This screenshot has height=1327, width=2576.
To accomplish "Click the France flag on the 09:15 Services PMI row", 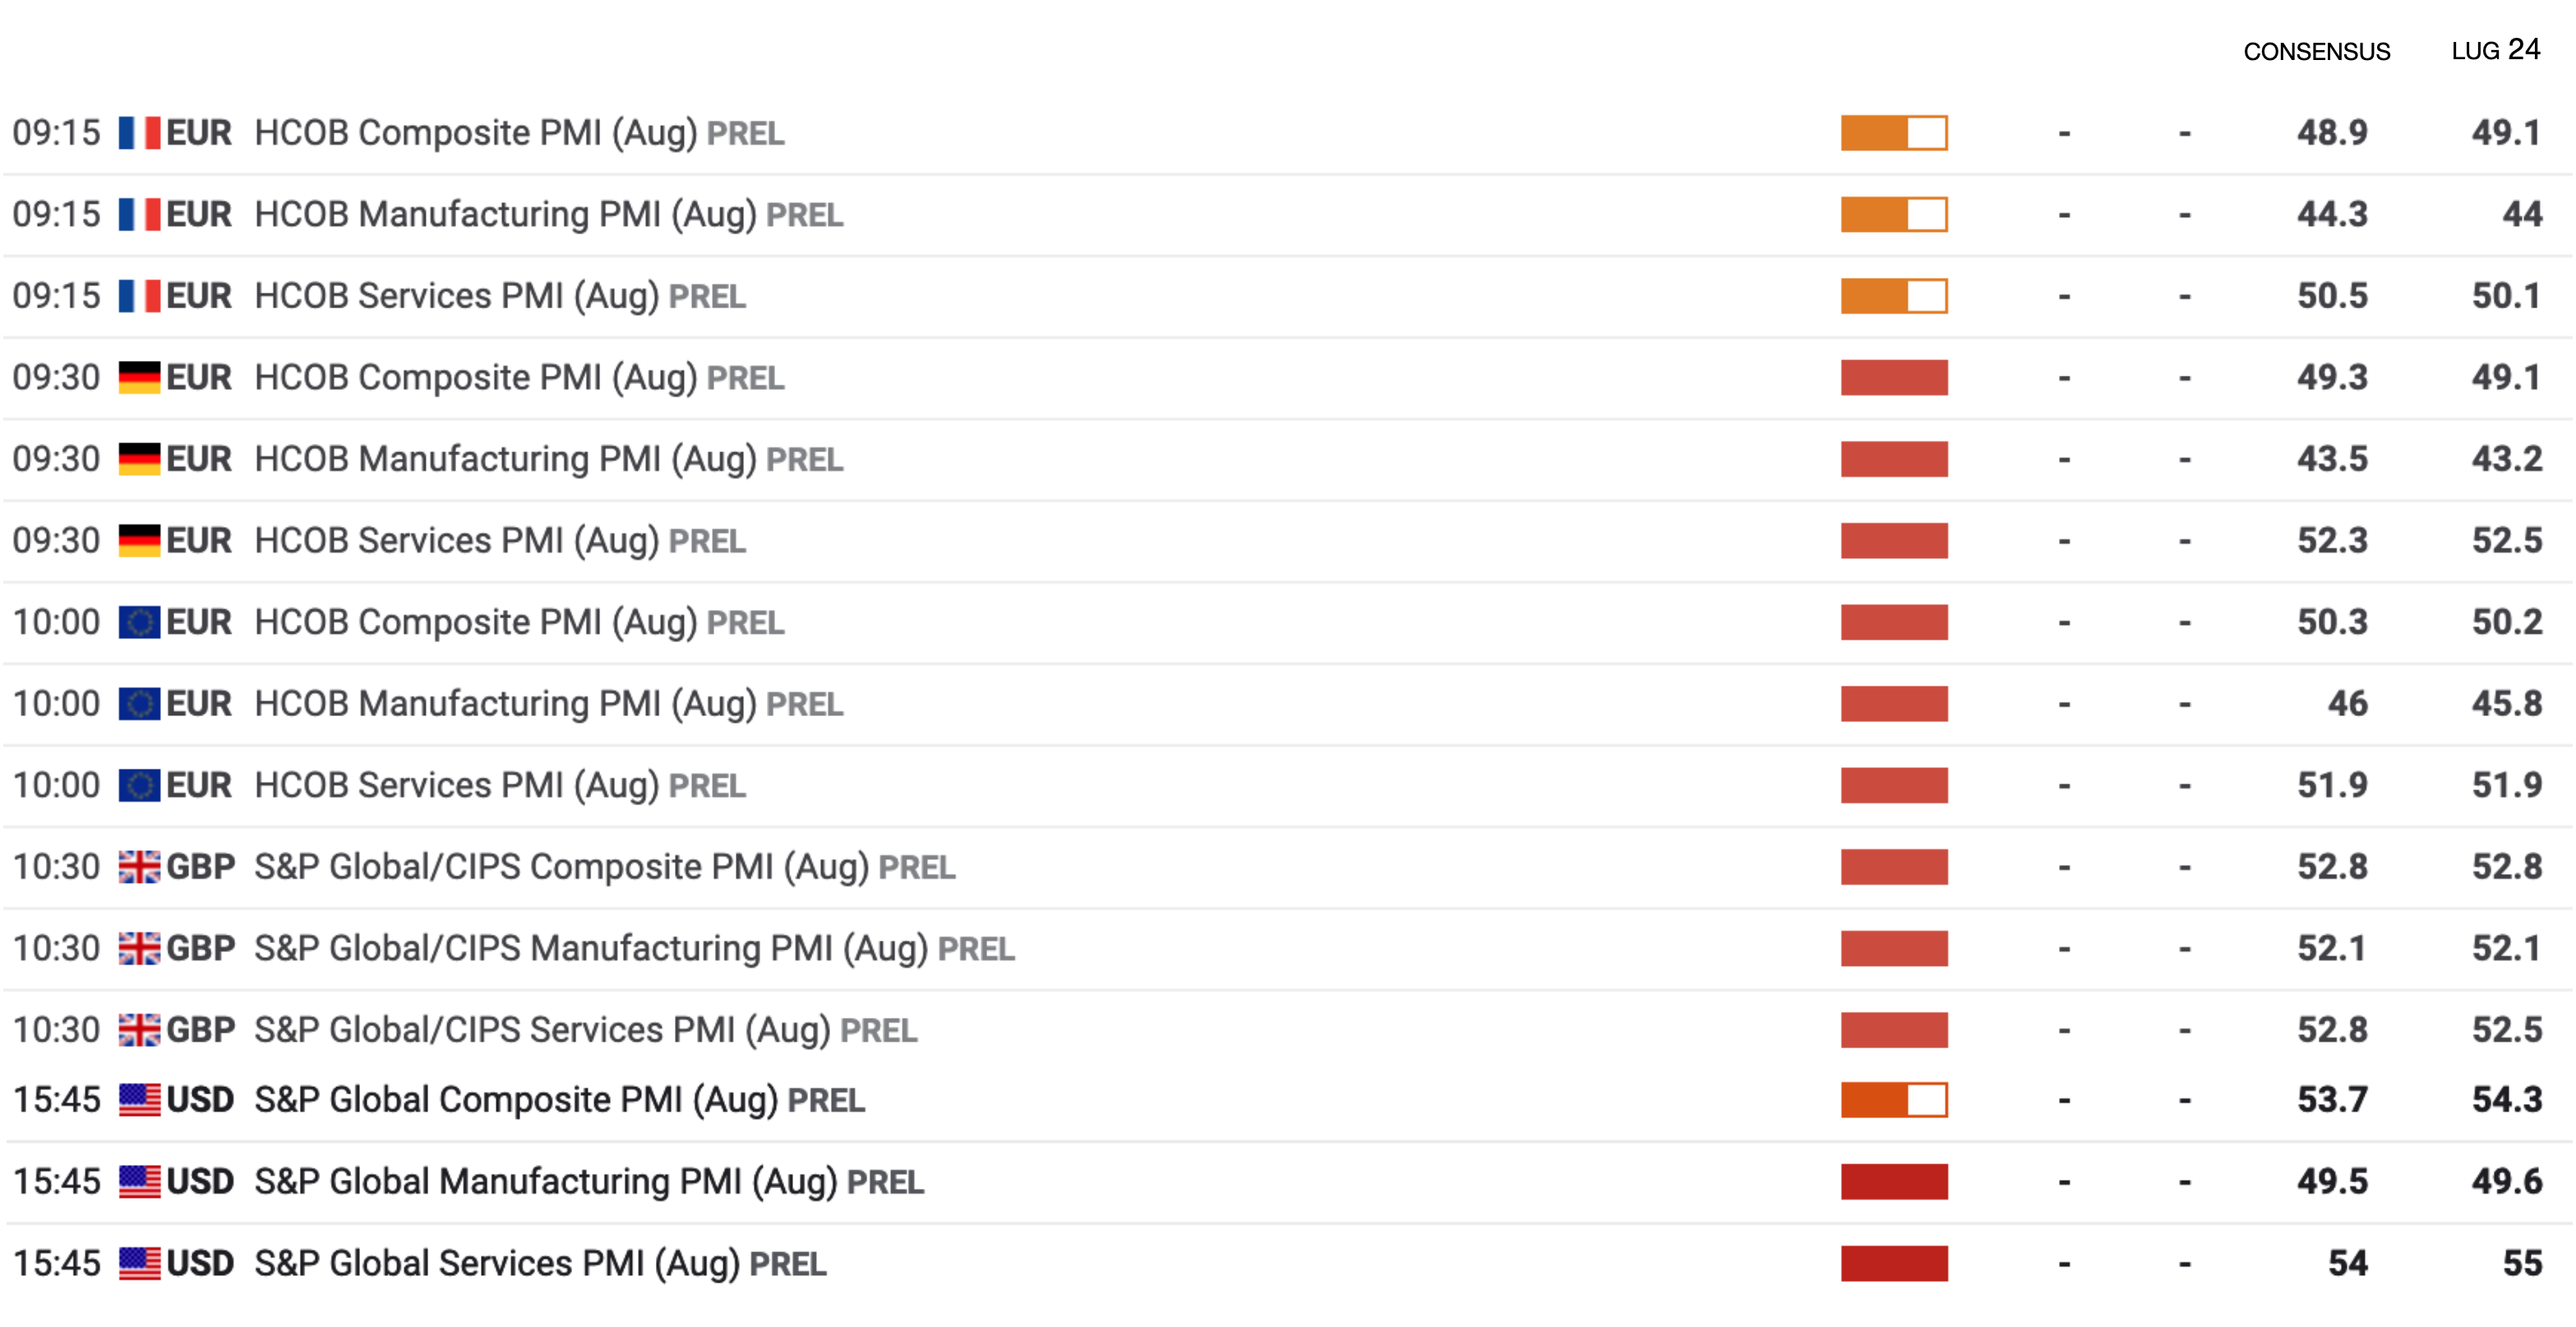I will coord(139,296).
